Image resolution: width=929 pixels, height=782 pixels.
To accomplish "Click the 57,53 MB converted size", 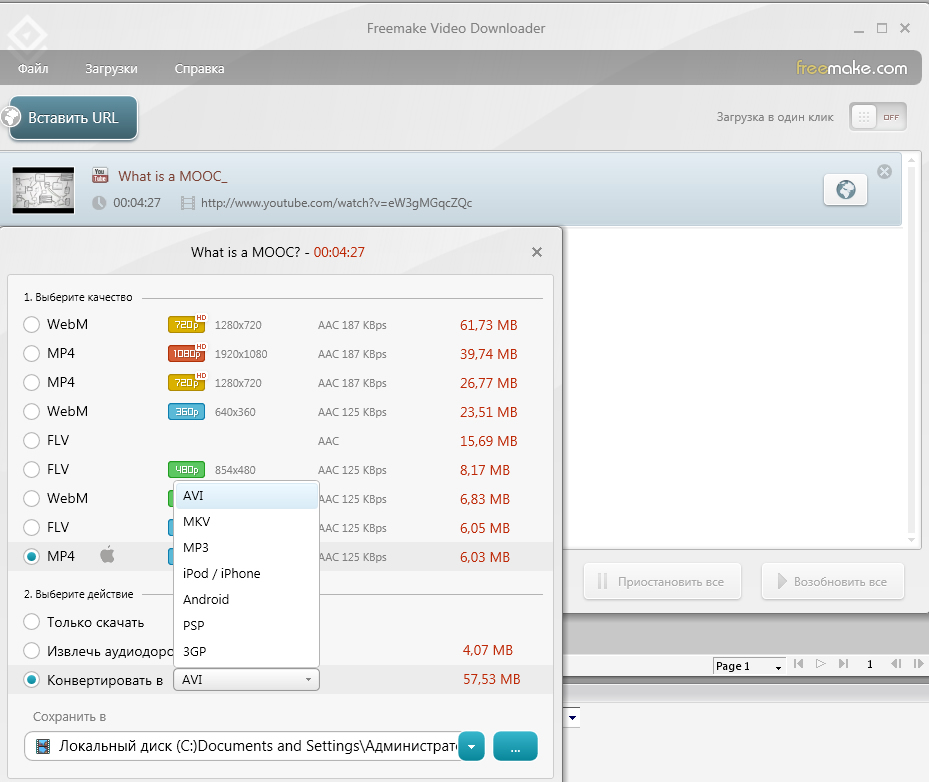I will pyautogui.click(x=492, y=680).
